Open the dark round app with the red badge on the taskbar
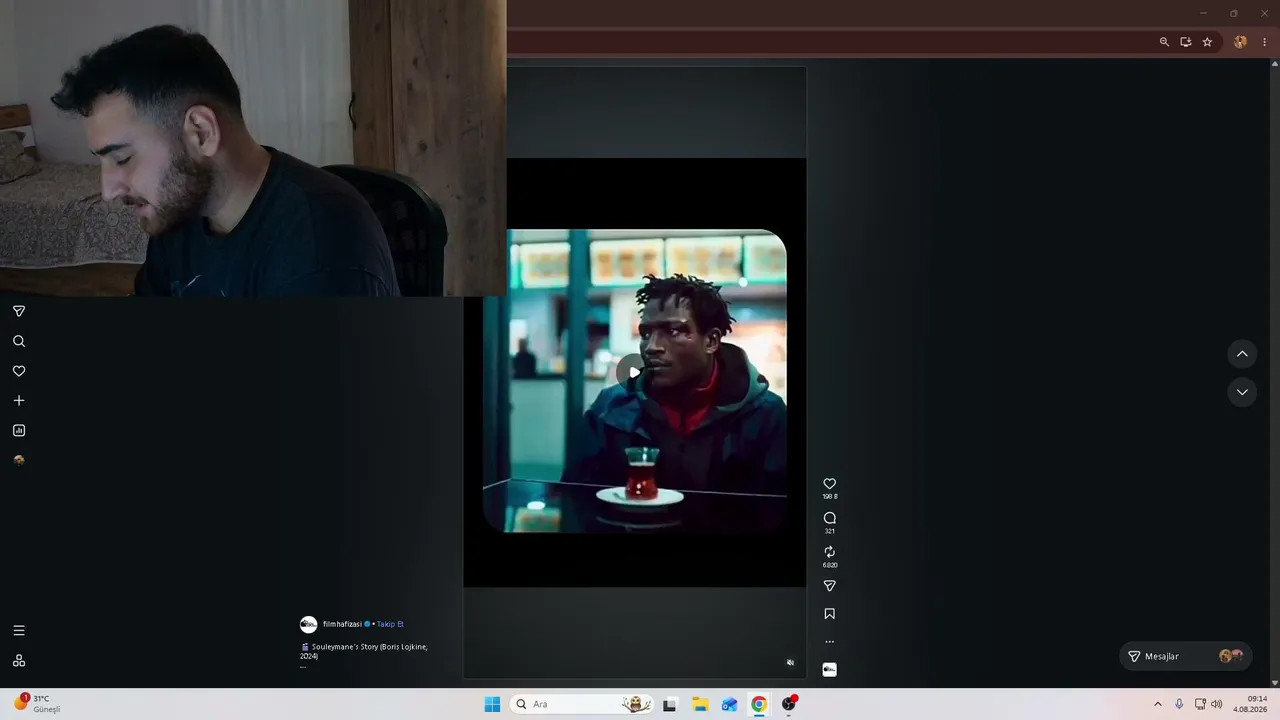The height and width of the screenshot is (720, 1280). [789, 704]
